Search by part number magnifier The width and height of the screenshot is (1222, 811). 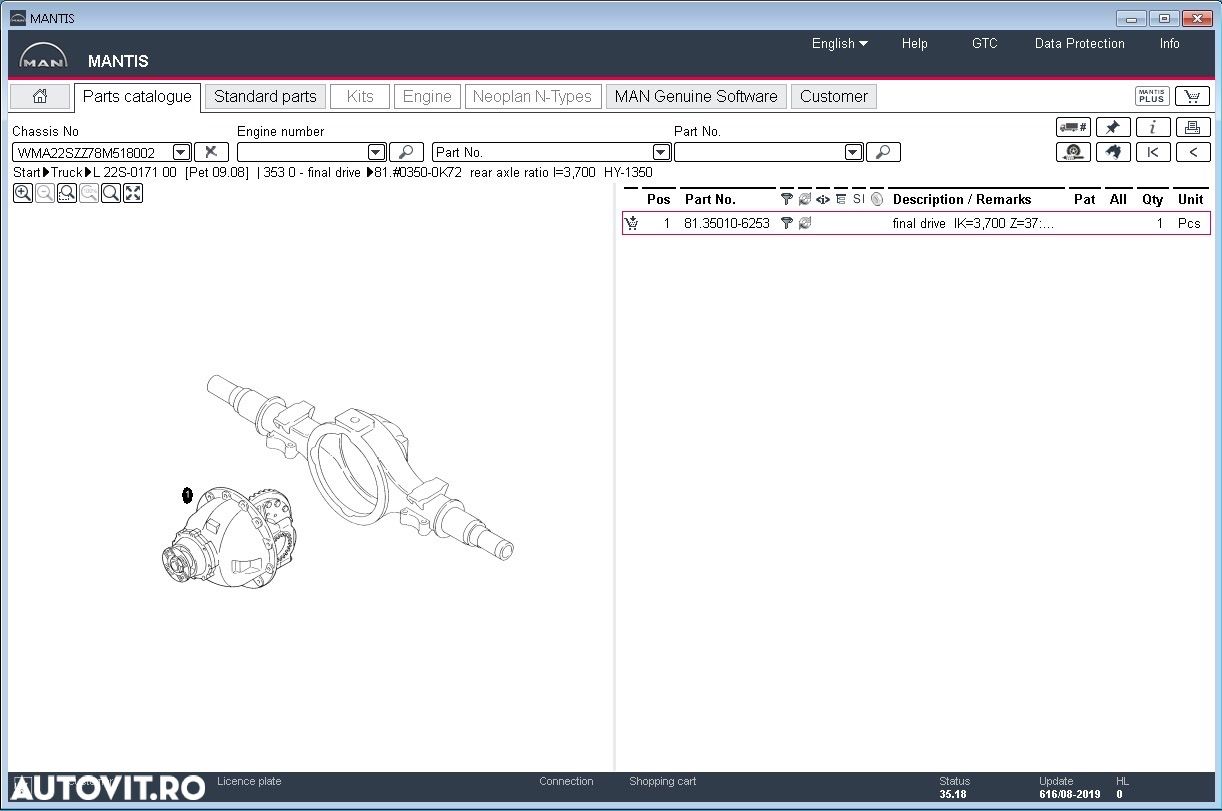[x=883, y=152]
